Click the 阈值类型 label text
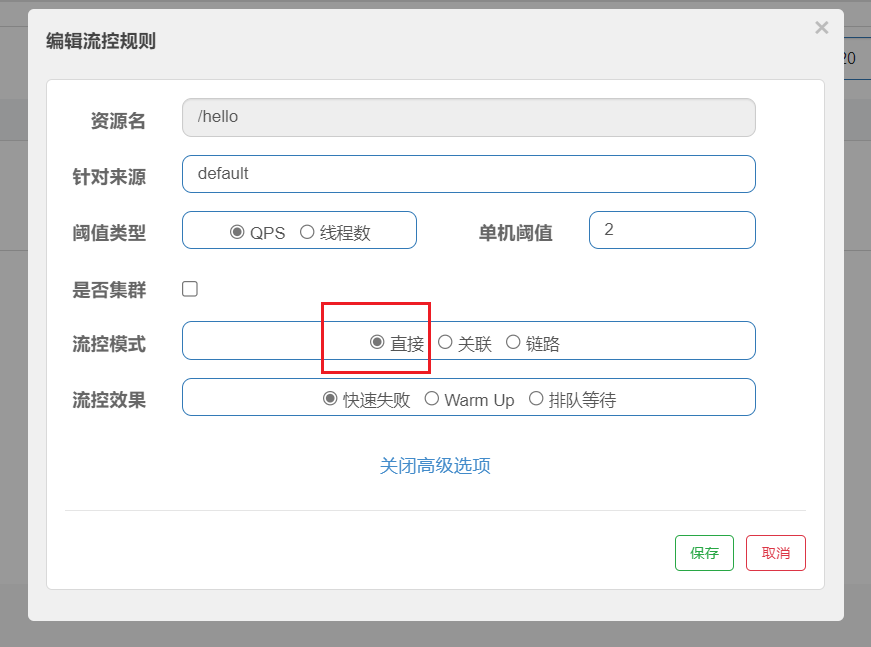The image size is (871, 647). coord(109,233)
